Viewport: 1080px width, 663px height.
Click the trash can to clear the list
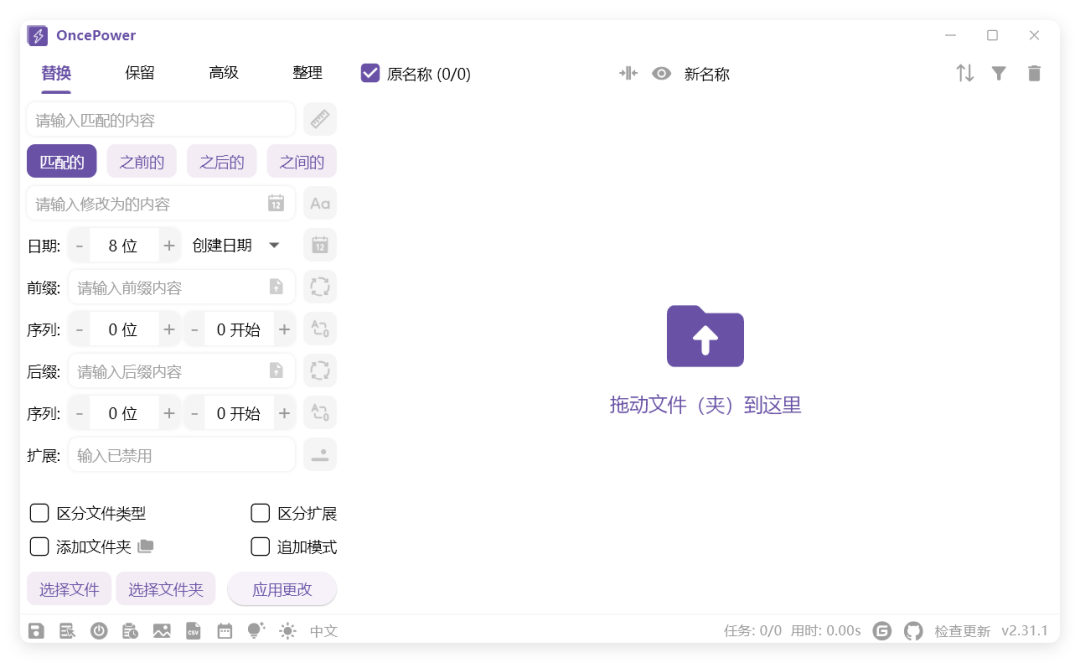point(1034,73)
